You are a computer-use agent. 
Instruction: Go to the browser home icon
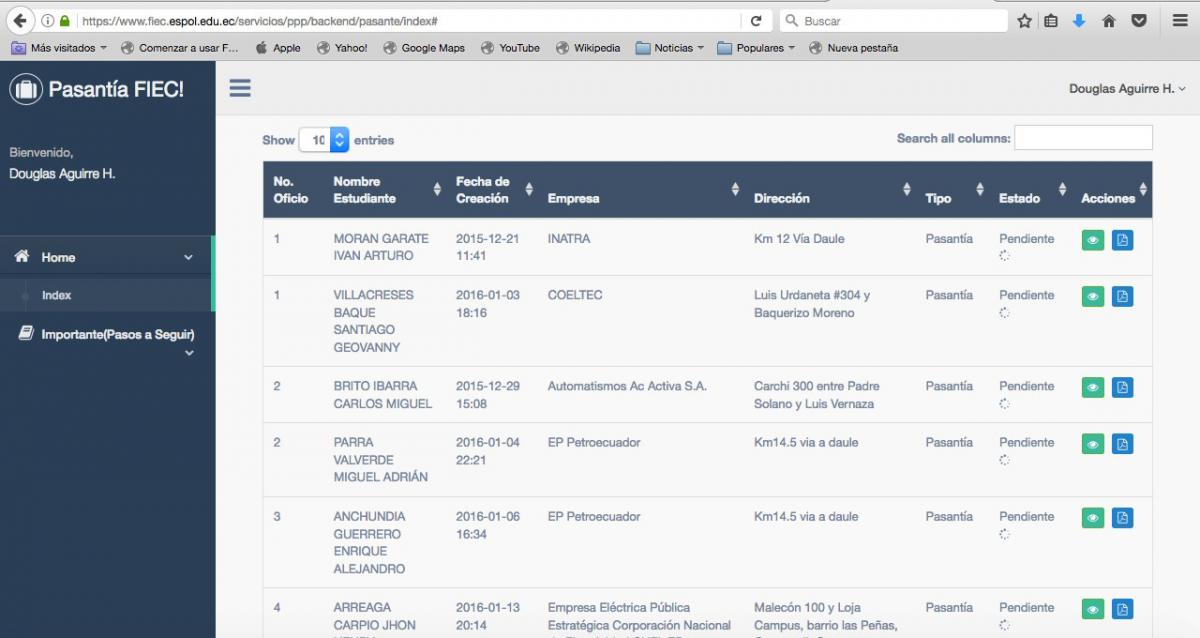[1109, 20]
